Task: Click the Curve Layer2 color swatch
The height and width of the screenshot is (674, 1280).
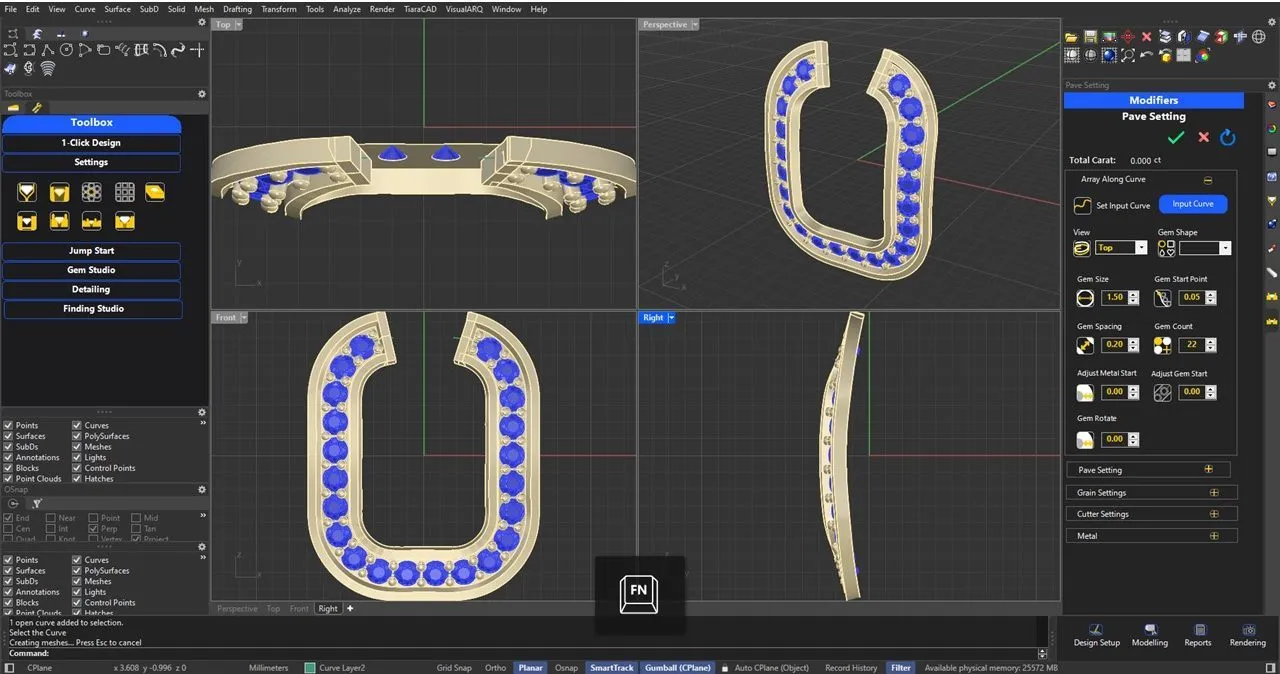Action: click(310, 668)
